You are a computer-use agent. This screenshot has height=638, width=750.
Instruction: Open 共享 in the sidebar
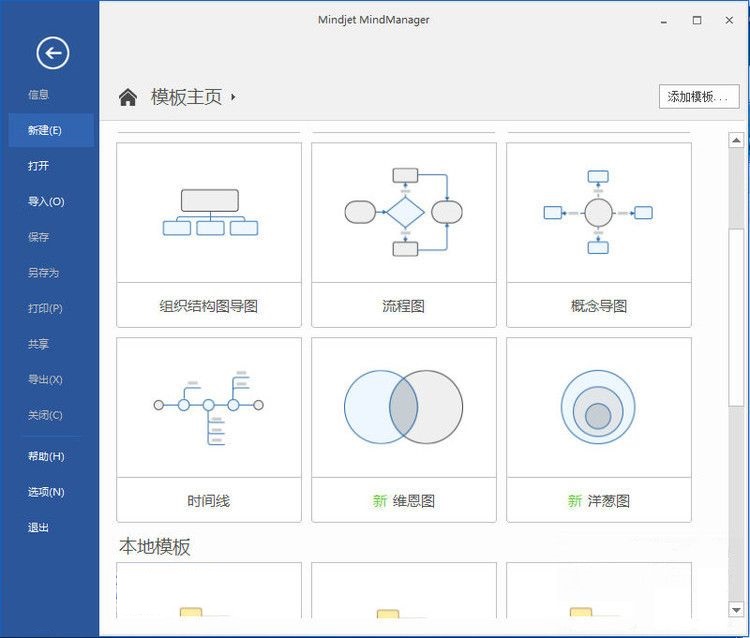point(38,344)
